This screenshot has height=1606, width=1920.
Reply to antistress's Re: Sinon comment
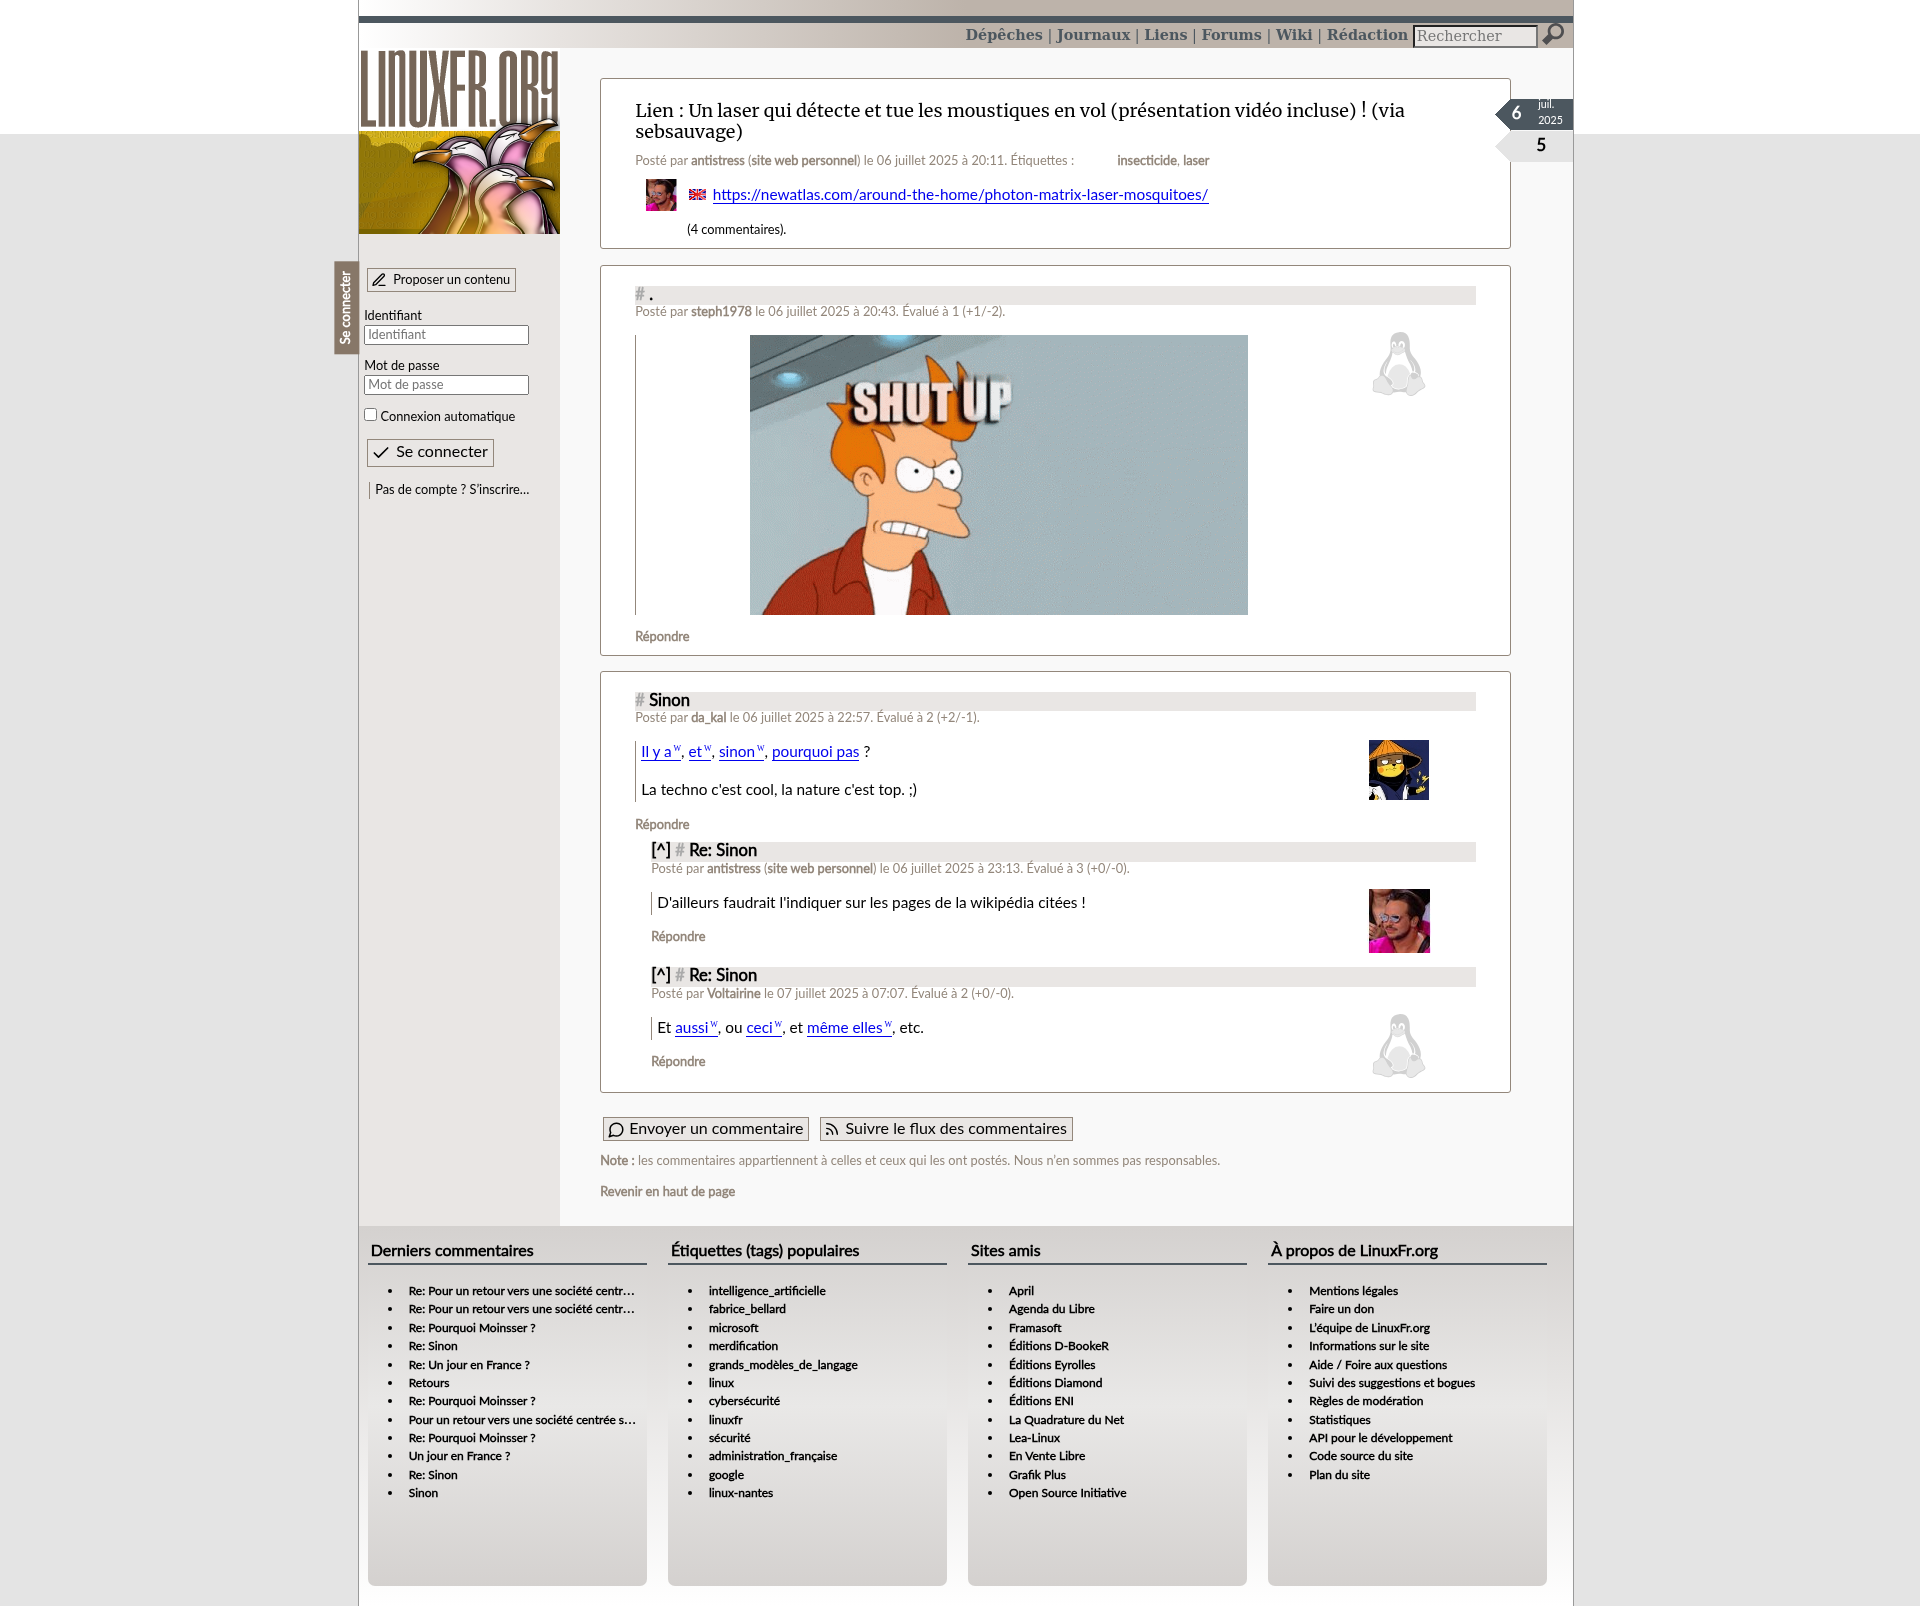pyautogui.click(x=678, y=937)
